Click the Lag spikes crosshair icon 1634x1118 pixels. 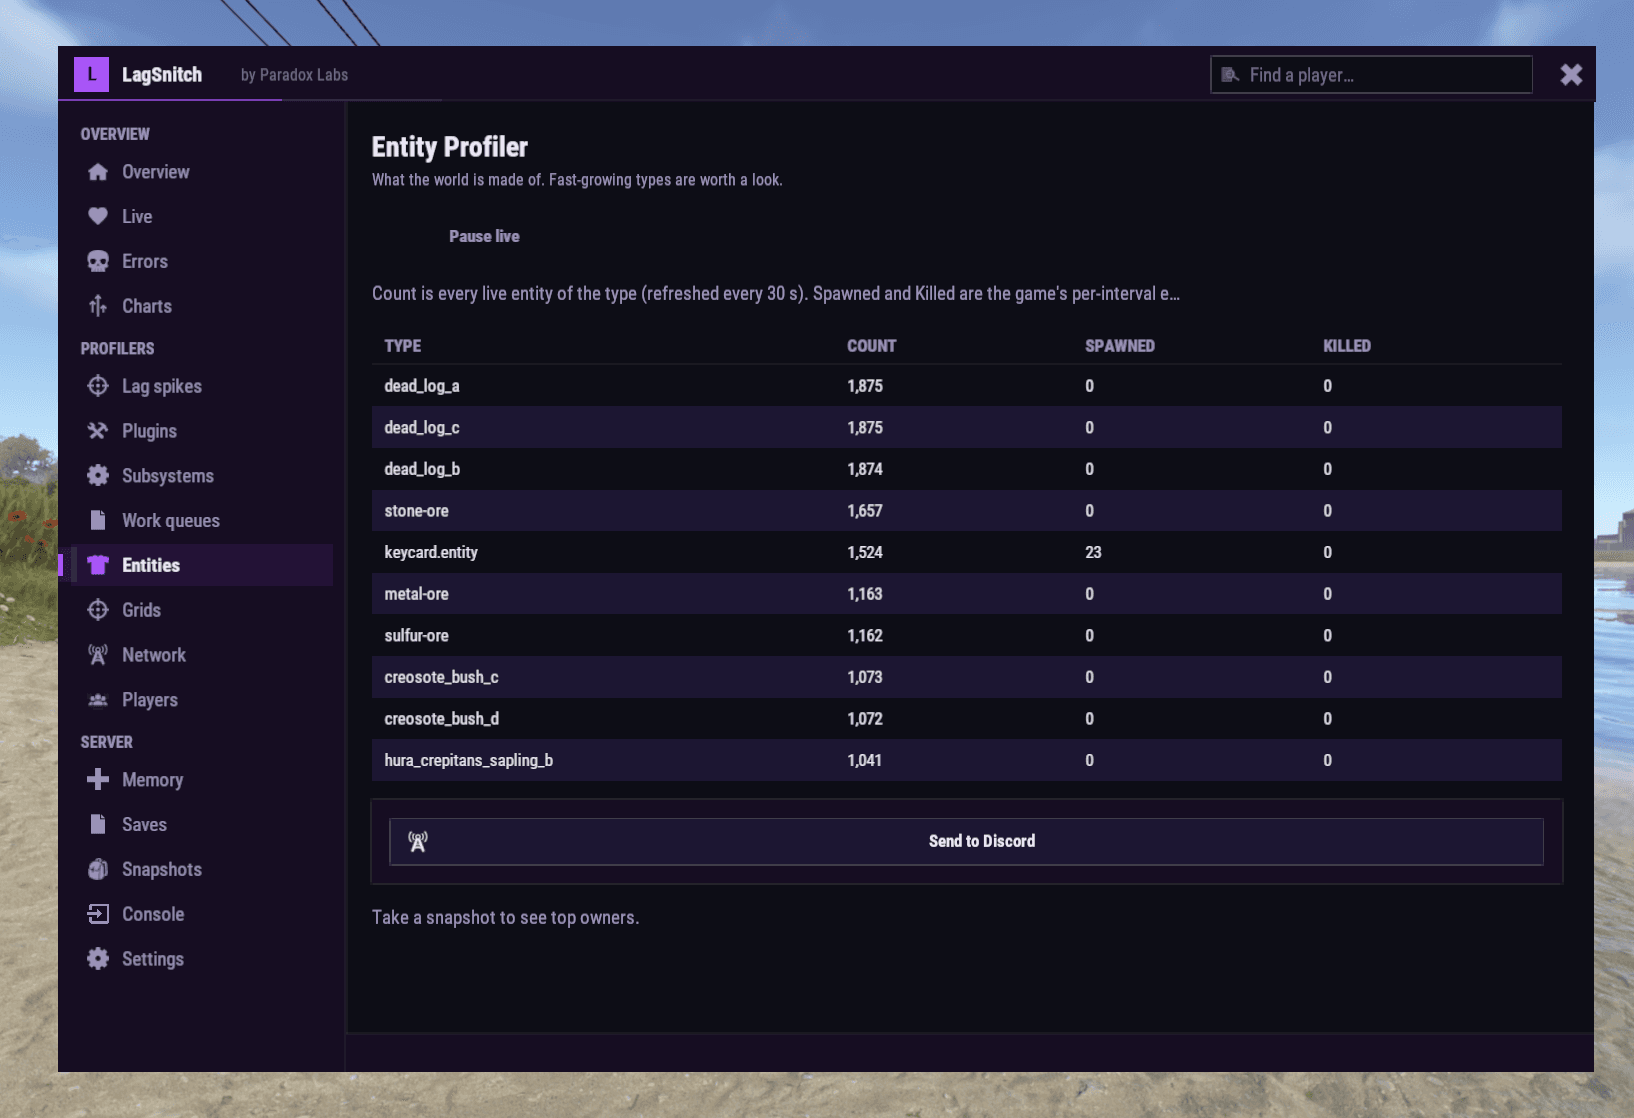tap(98, 386)
